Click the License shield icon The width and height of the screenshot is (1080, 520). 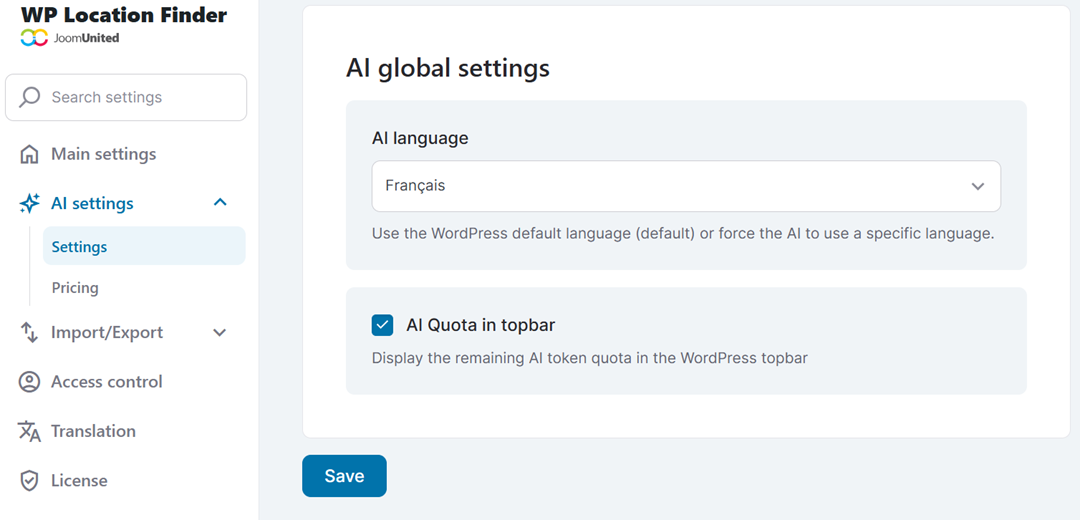tap(29, 481)
